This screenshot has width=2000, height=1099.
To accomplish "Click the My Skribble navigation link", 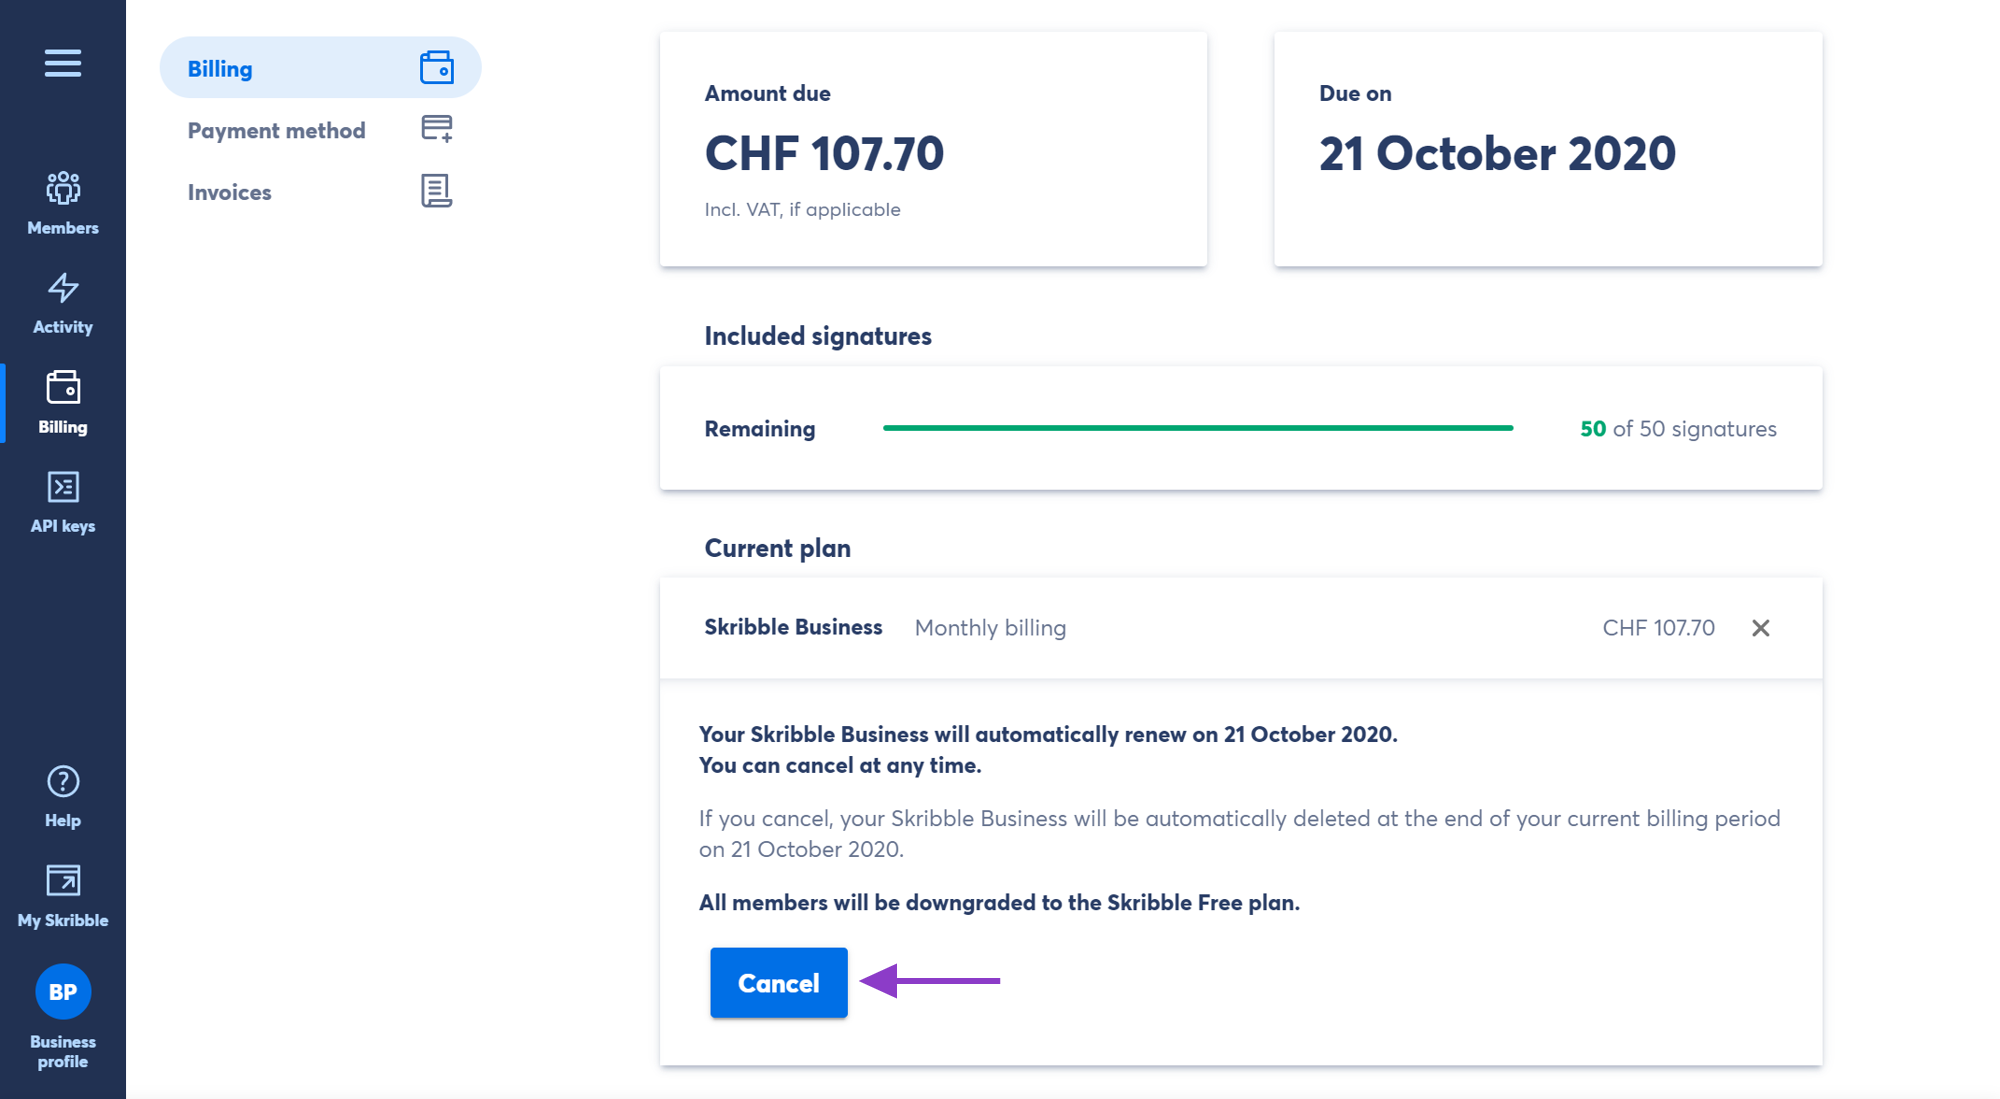I will click(64, 891).
